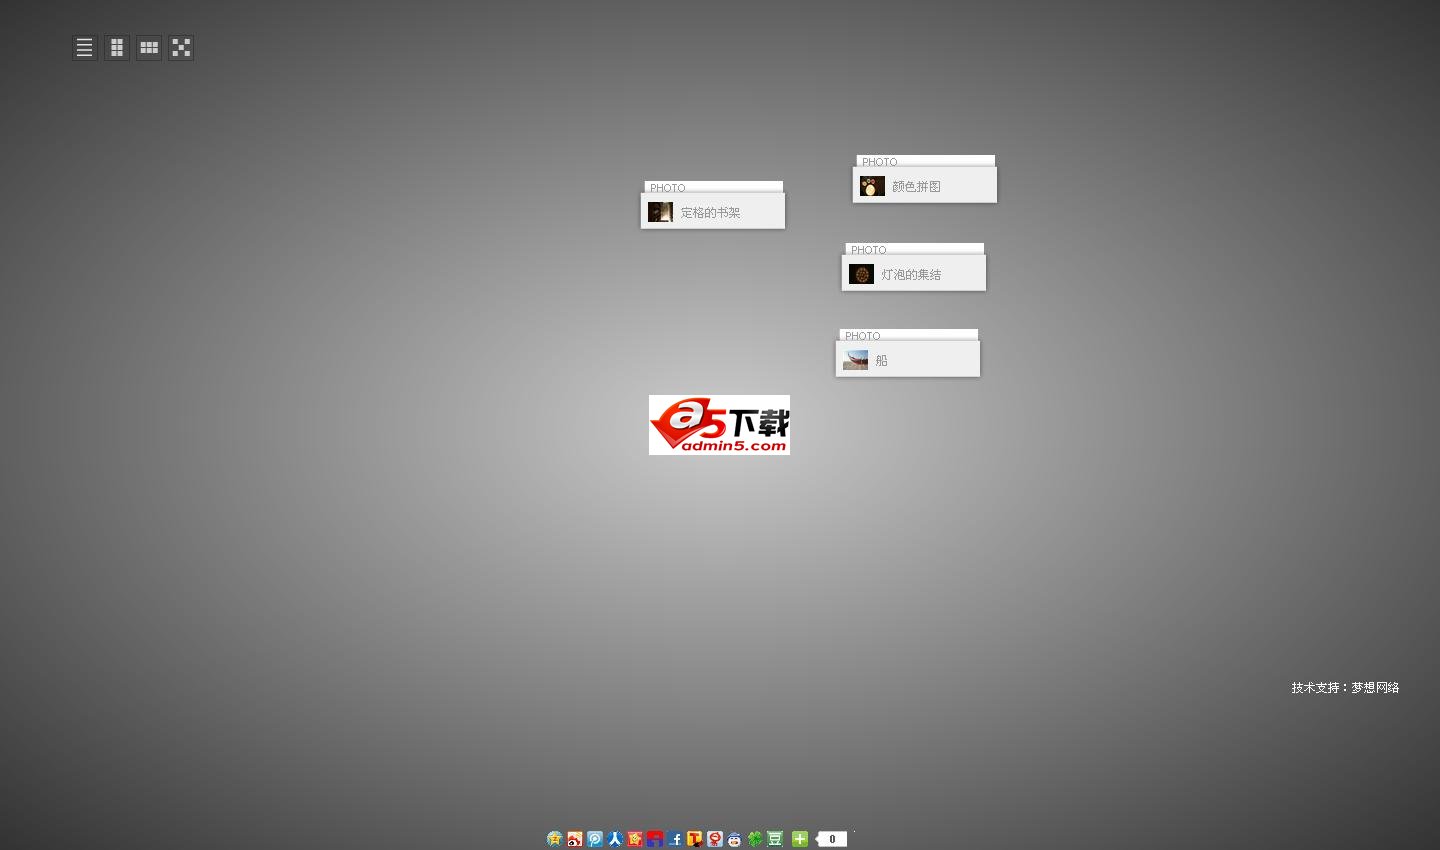The height and width of the screenshot is (850, 1440).
Task: Click the share count bubble
Action: [832, 839]
